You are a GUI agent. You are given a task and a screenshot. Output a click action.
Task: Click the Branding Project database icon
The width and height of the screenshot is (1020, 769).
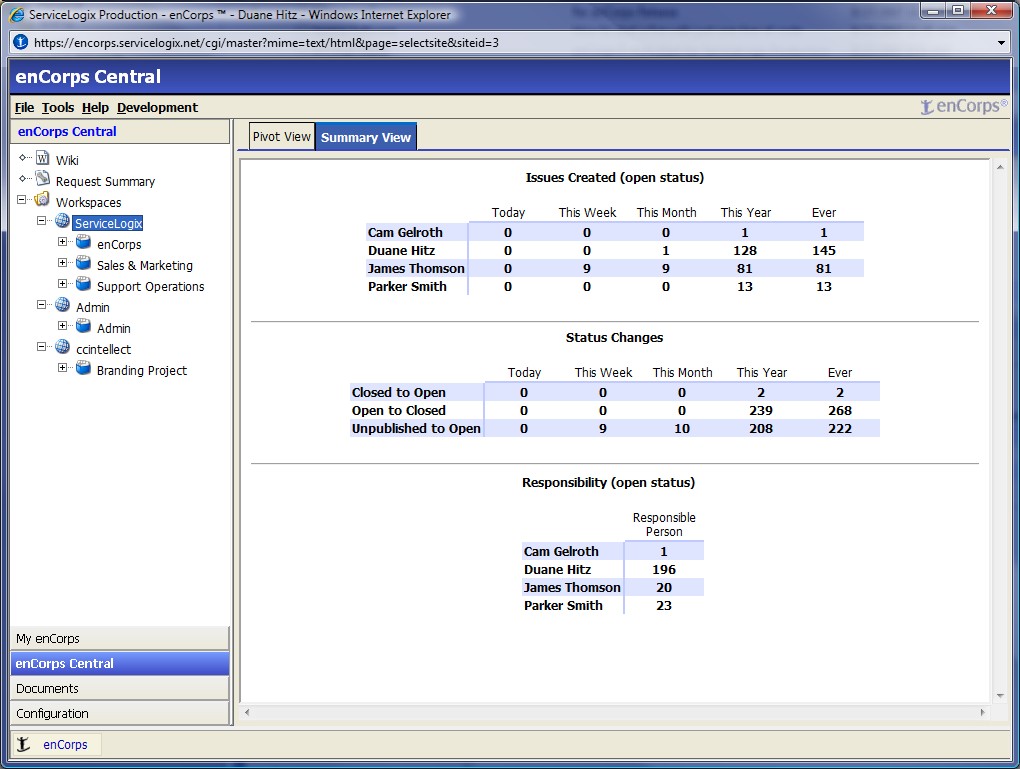click(83, 368)
